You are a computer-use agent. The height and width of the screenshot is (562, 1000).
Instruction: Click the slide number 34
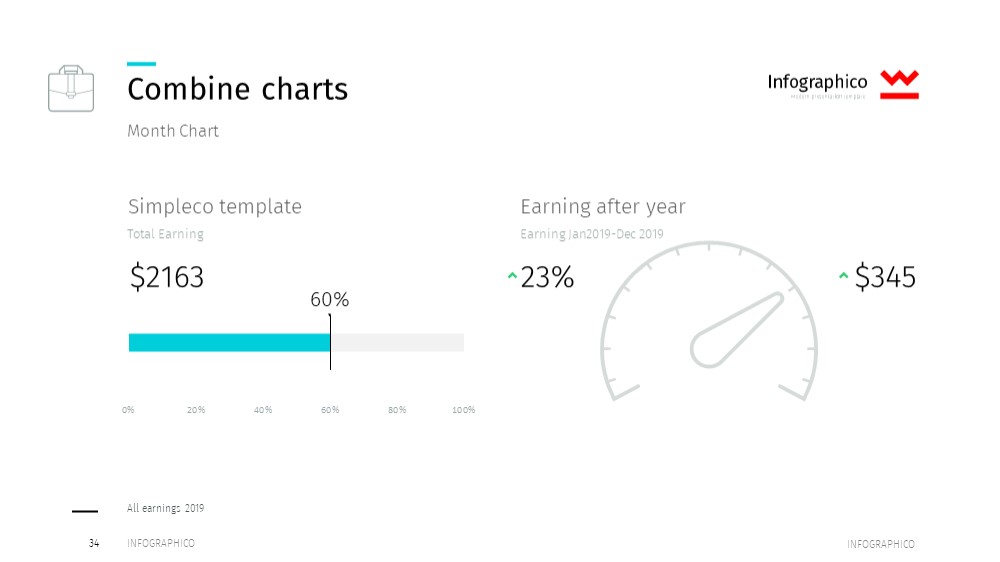94,544
